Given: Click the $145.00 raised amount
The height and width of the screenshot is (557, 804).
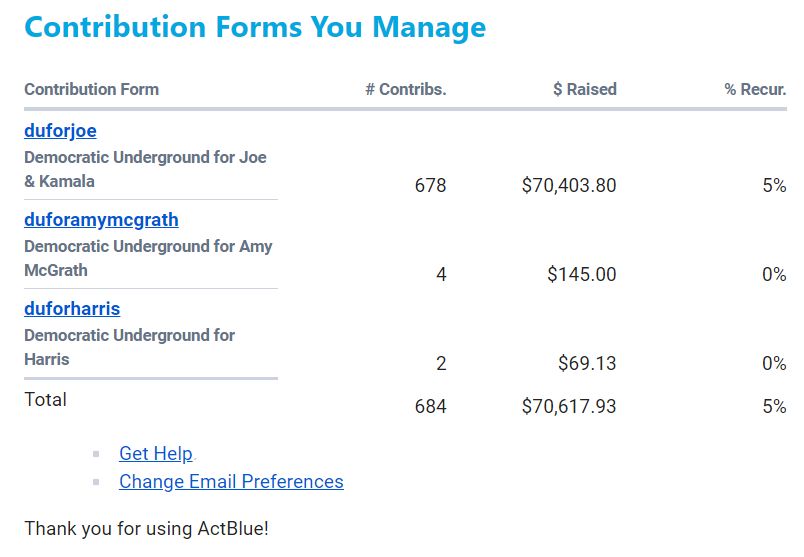Looking at the screenshot, I should (581, 274).
